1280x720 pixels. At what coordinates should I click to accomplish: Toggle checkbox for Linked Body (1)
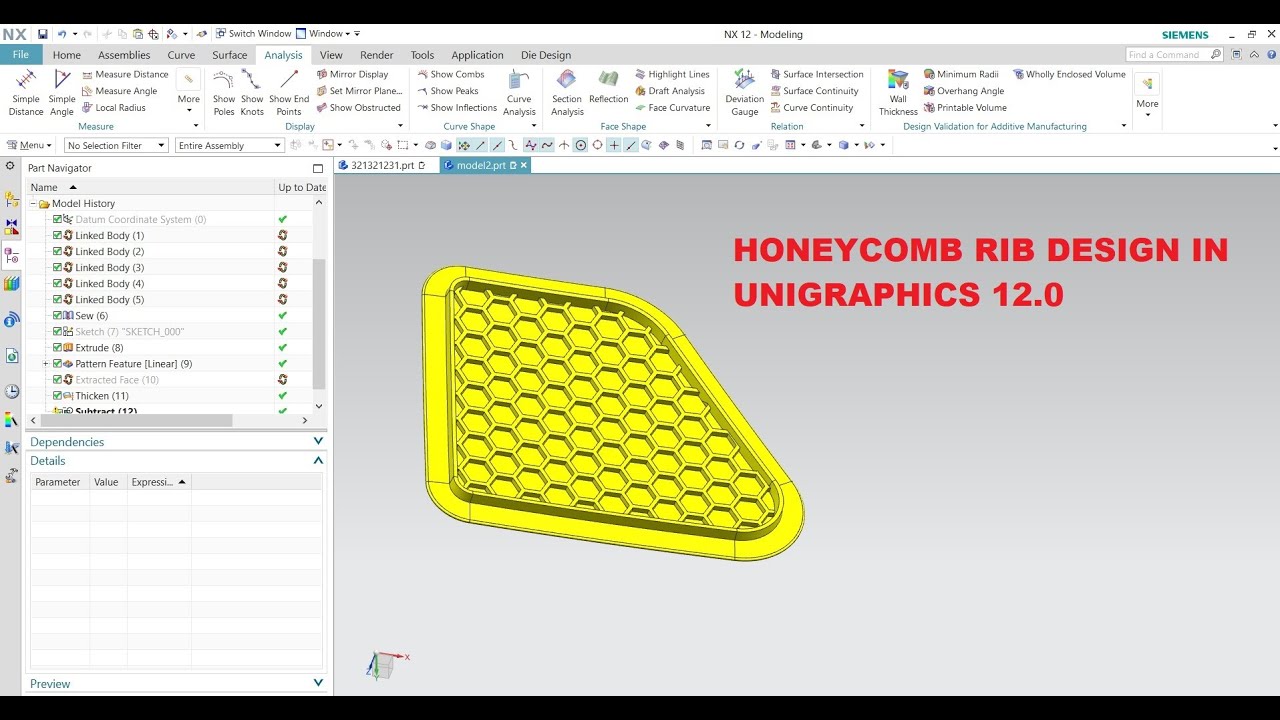coord(58,236)
